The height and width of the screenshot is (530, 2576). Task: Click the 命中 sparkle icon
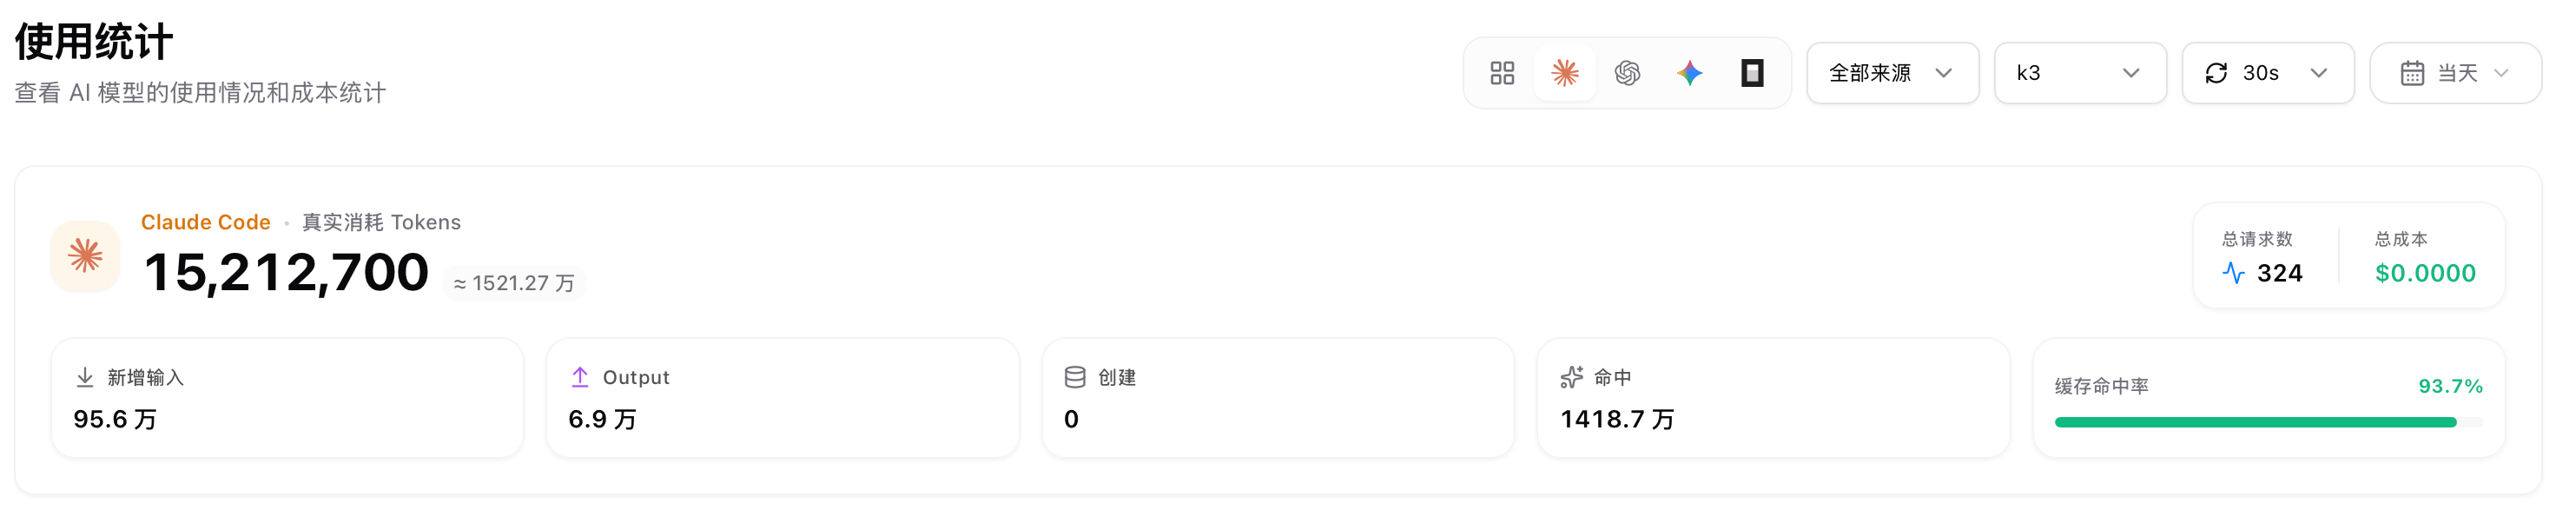(x=1571, y=377)
